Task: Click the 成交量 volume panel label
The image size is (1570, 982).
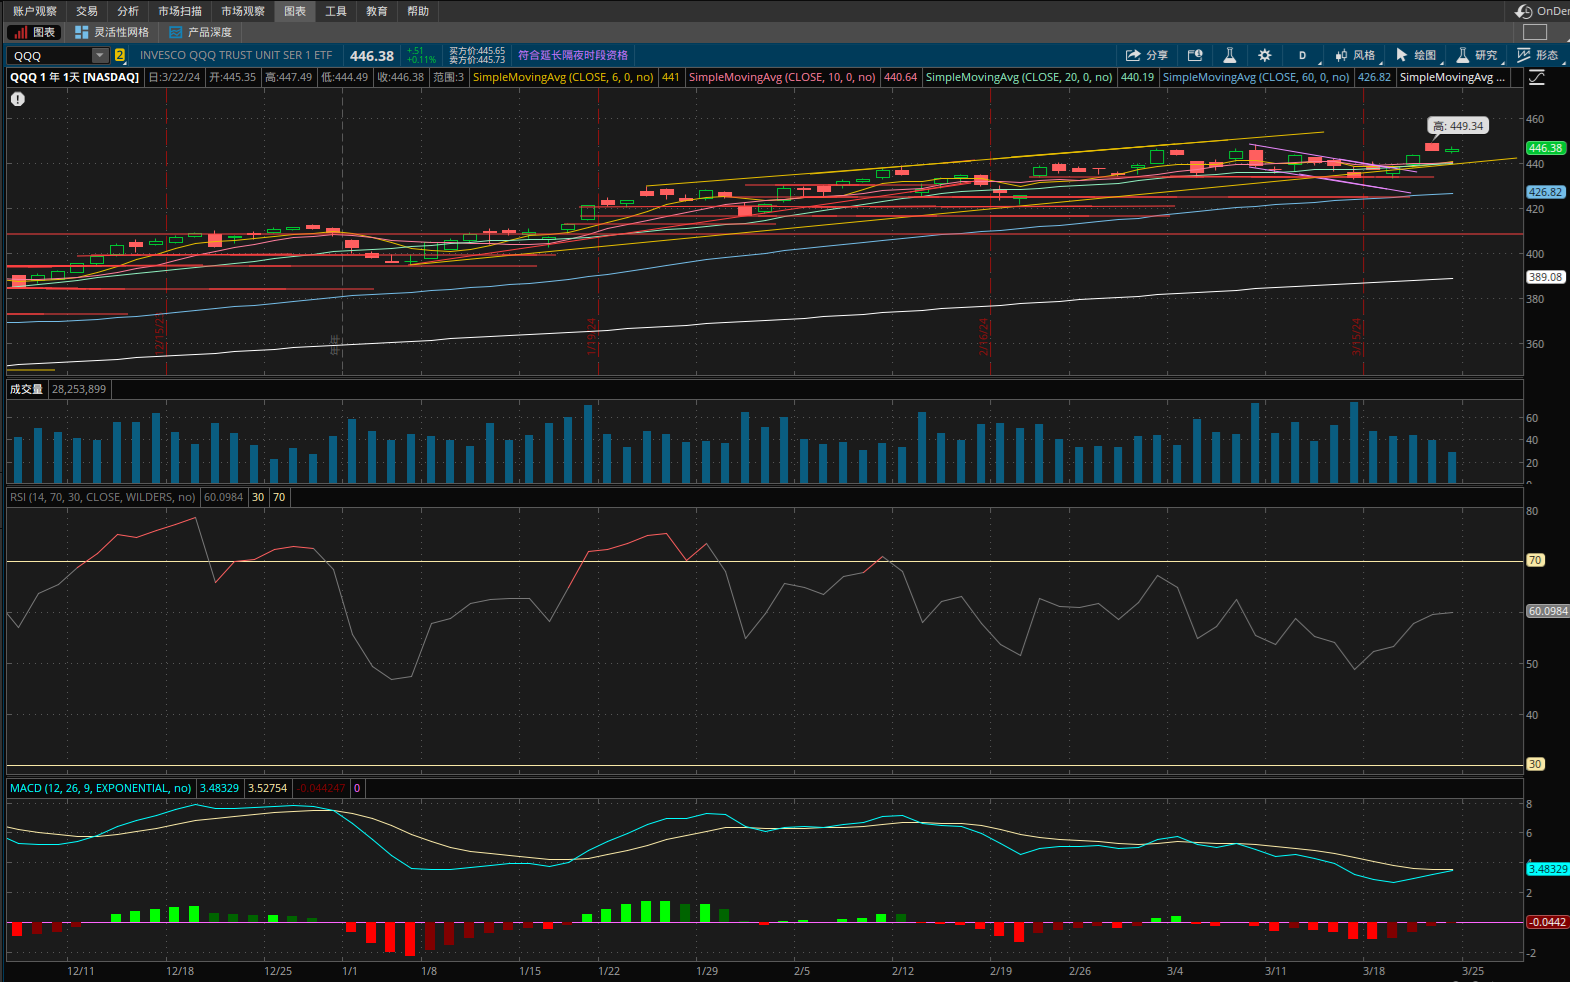Action: (x=26, y=389)
